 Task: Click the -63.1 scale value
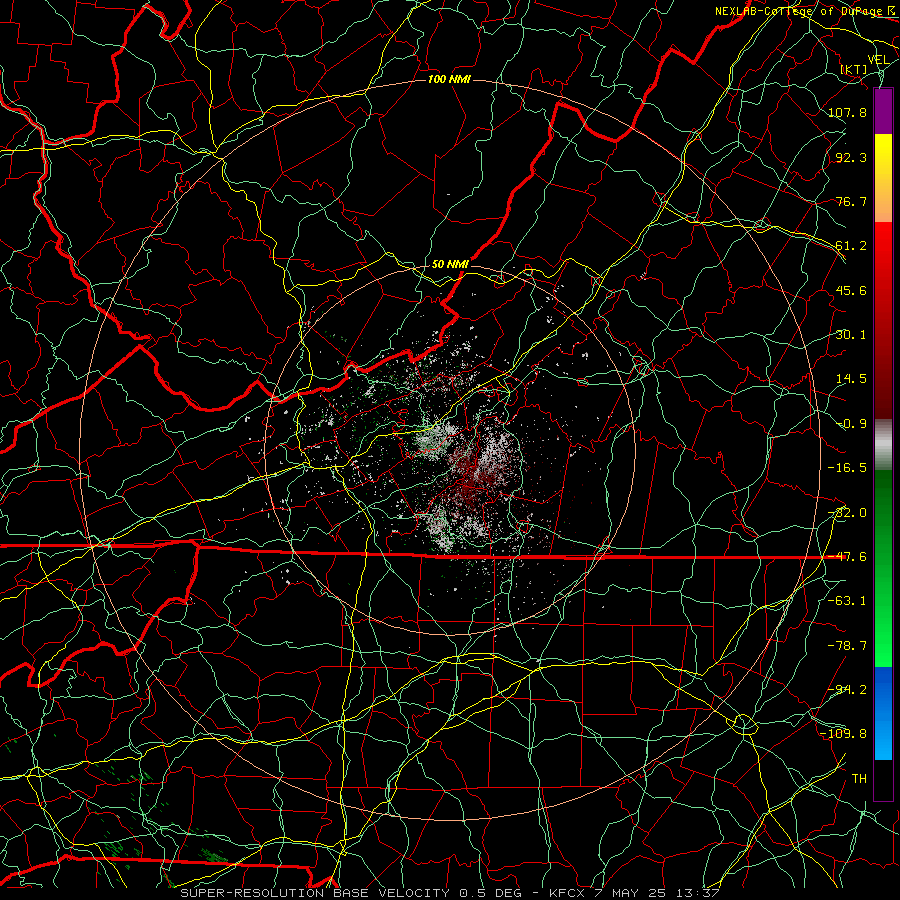[x=847, y=601]
